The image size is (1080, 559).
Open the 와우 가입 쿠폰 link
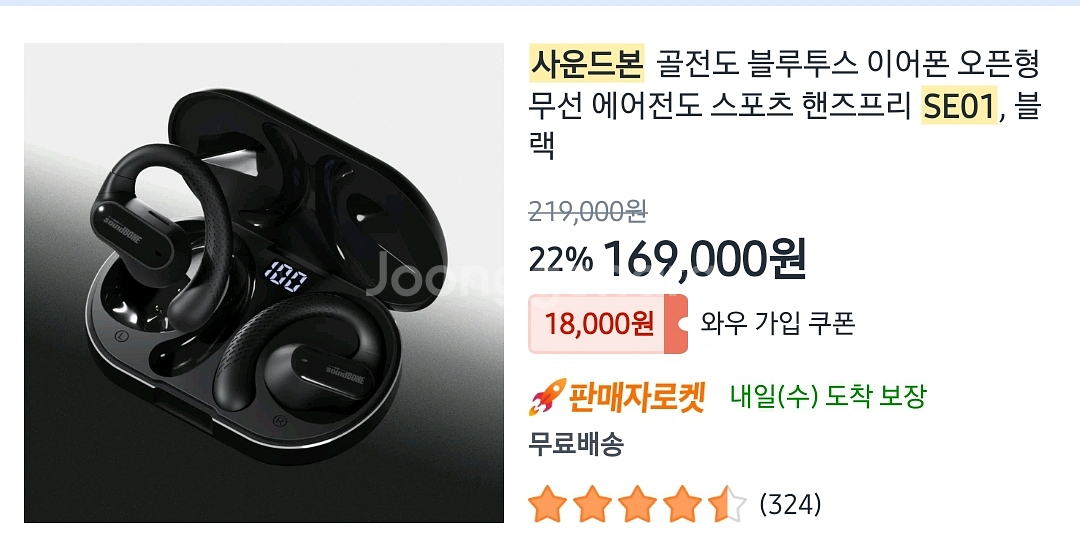pos(778,323)
